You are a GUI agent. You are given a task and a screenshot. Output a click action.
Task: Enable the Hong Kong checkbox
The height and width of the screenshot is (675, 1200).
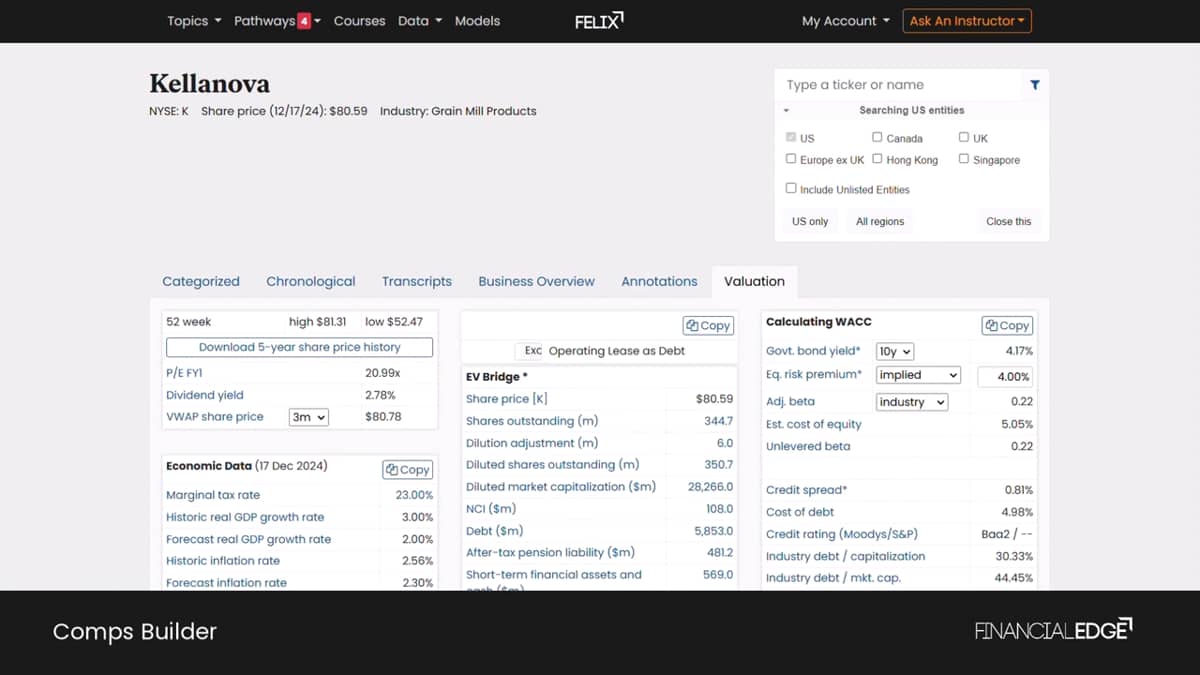tap(877, 159)
